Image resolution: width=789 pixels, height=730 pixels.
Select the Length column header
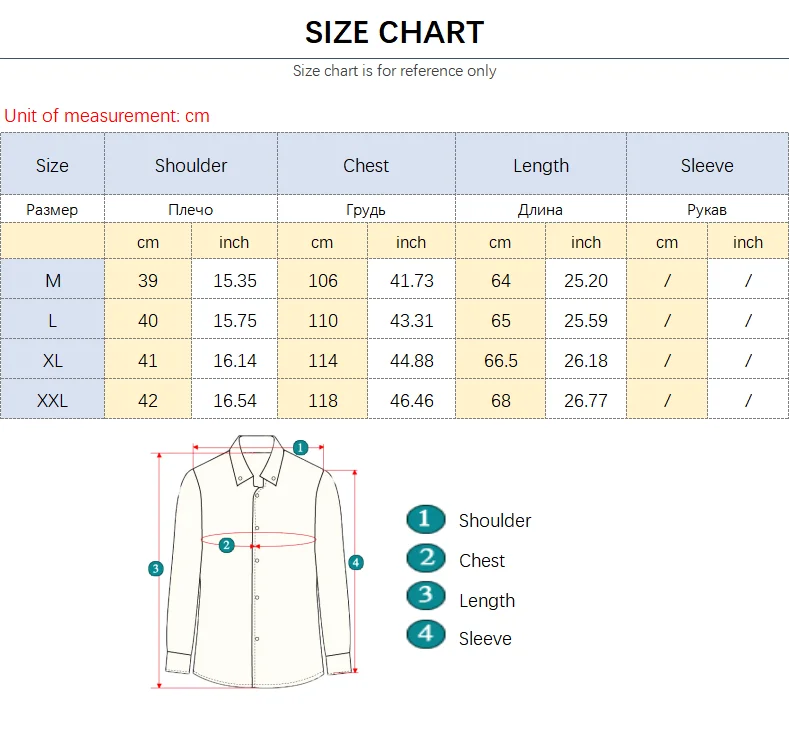pyautogui.click(x=541, y=166)
